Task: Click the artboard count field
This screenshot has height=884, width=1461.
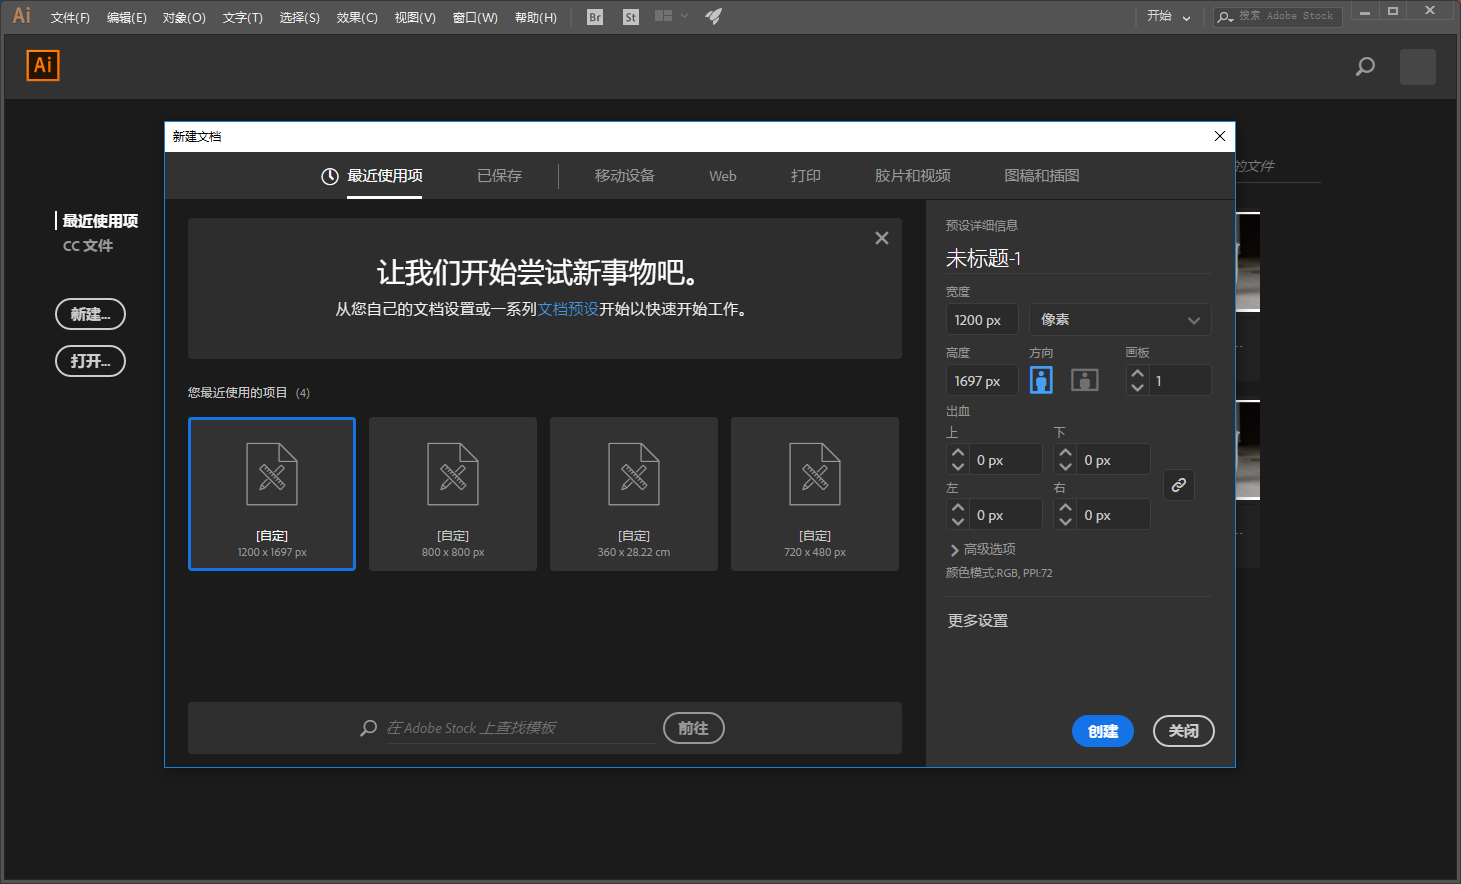Action: [1180, 380]
